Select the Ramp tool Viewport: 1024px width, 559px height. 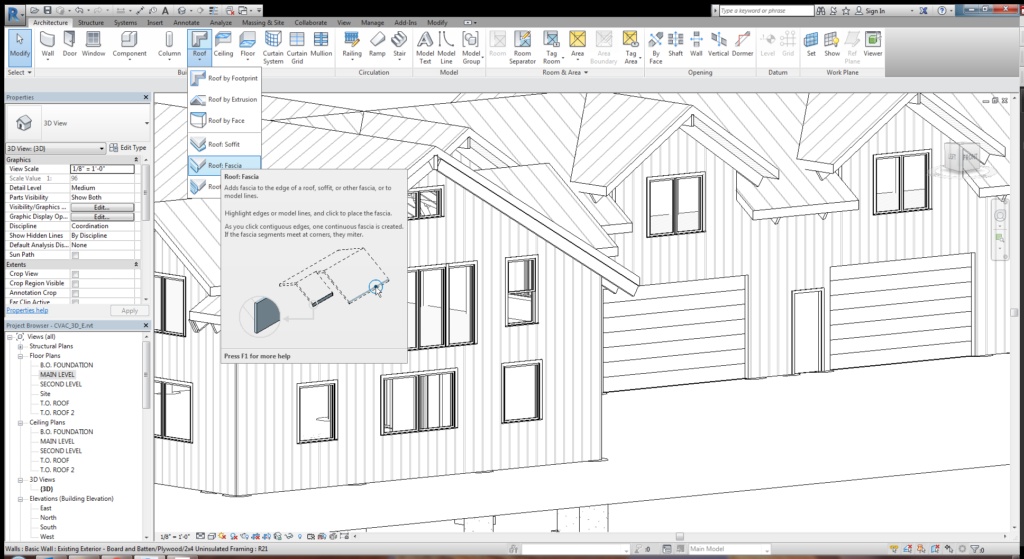point(377,44)
